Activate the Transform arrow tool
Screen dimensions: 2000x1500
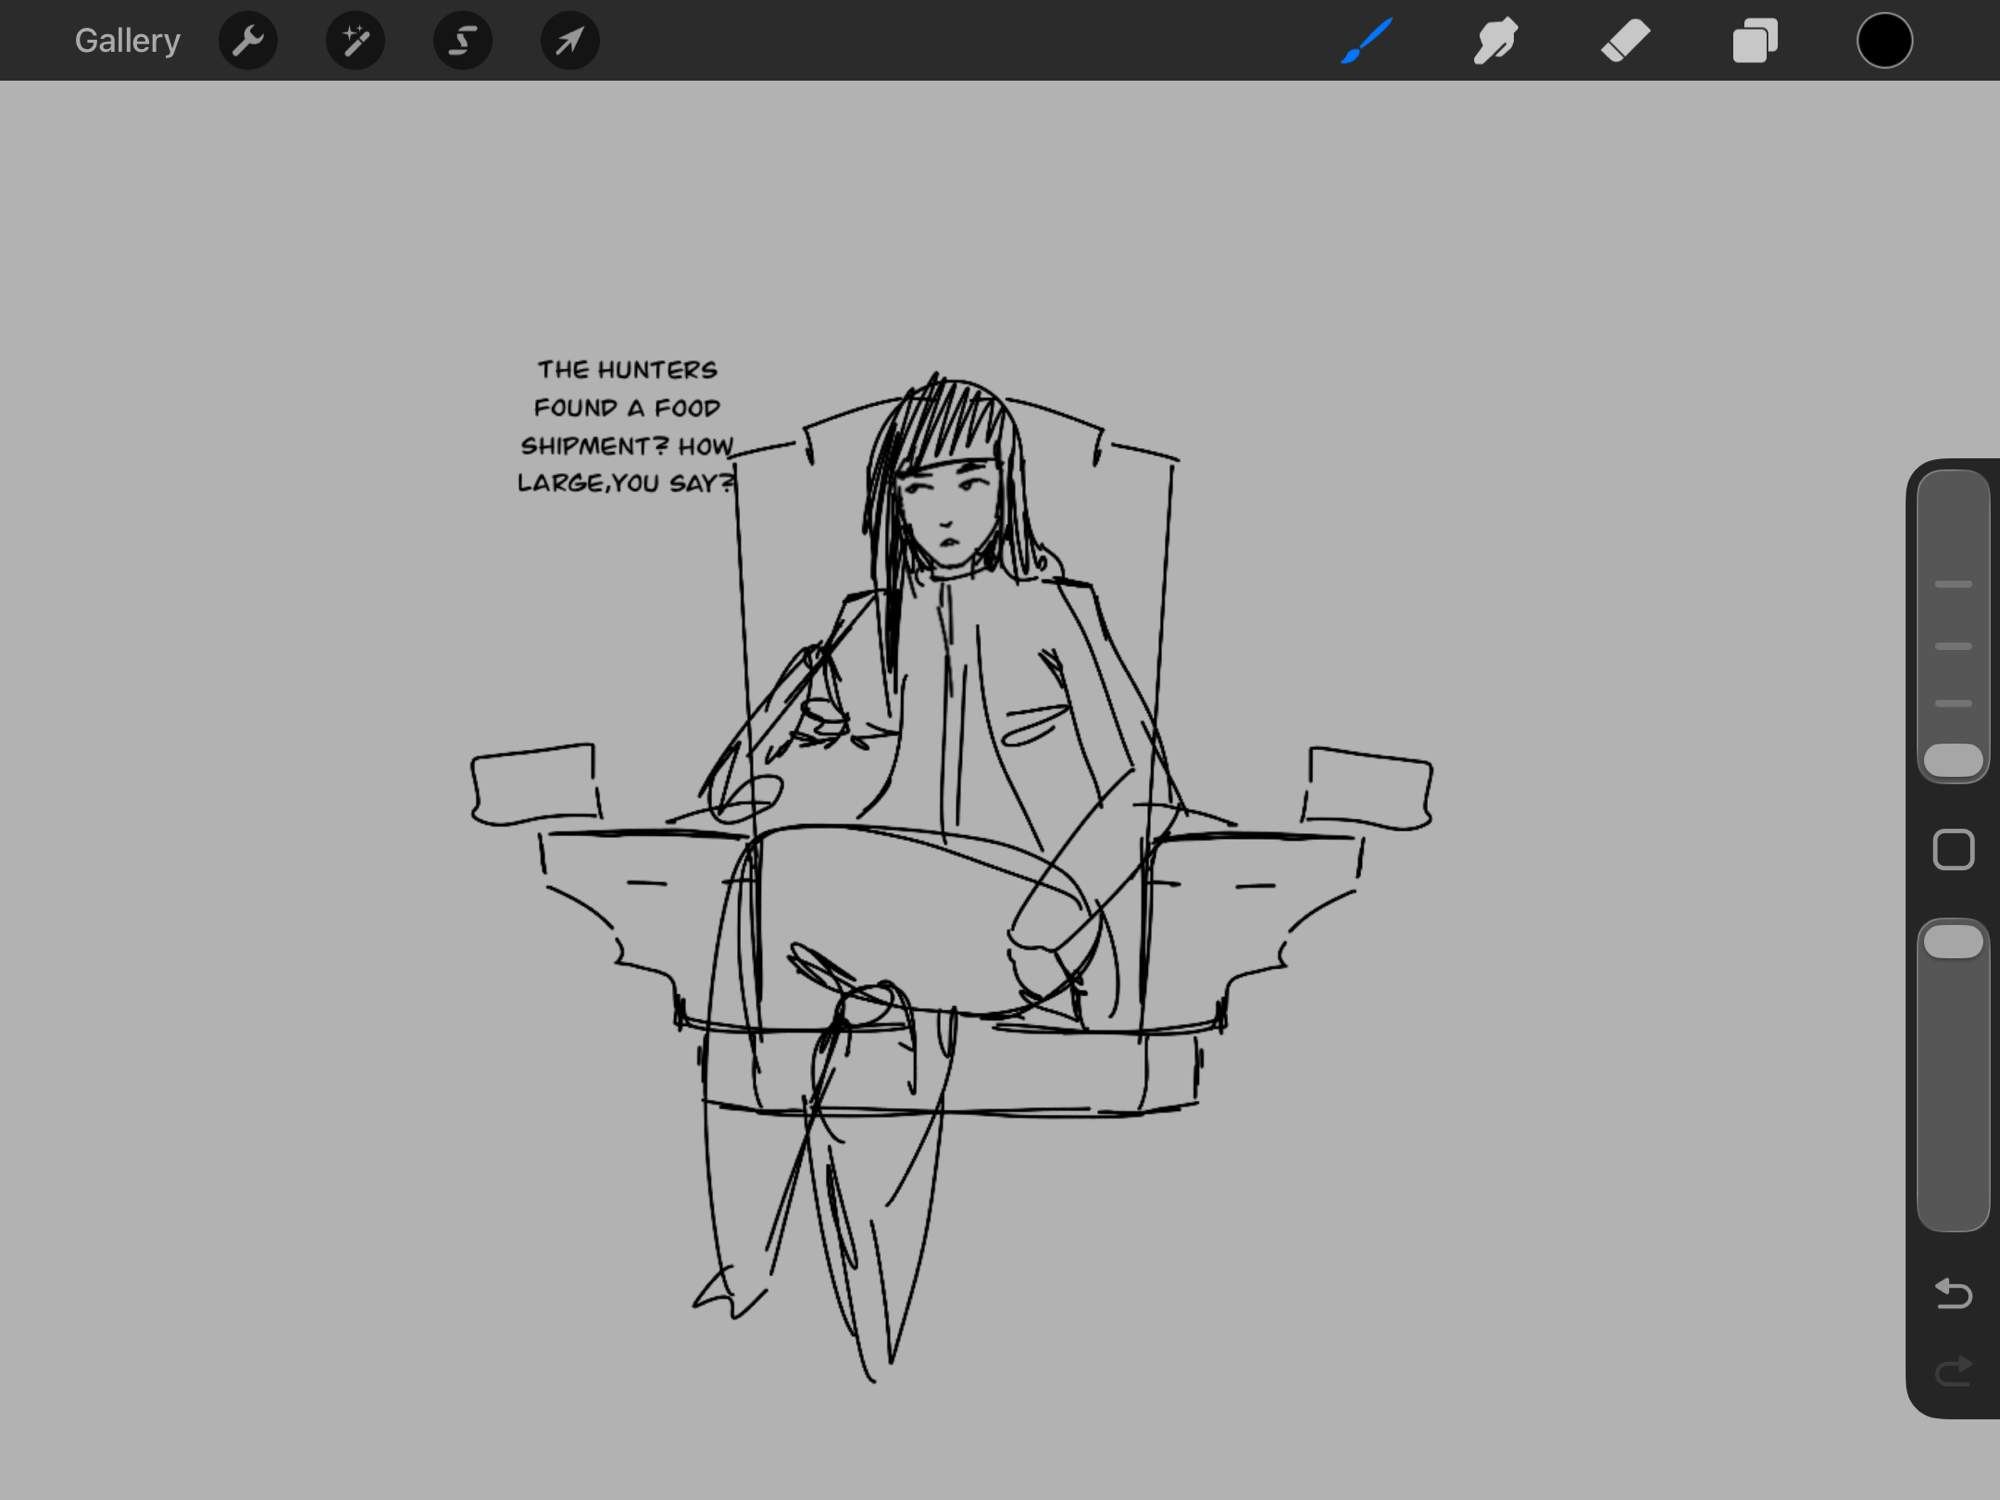[569, 41]
